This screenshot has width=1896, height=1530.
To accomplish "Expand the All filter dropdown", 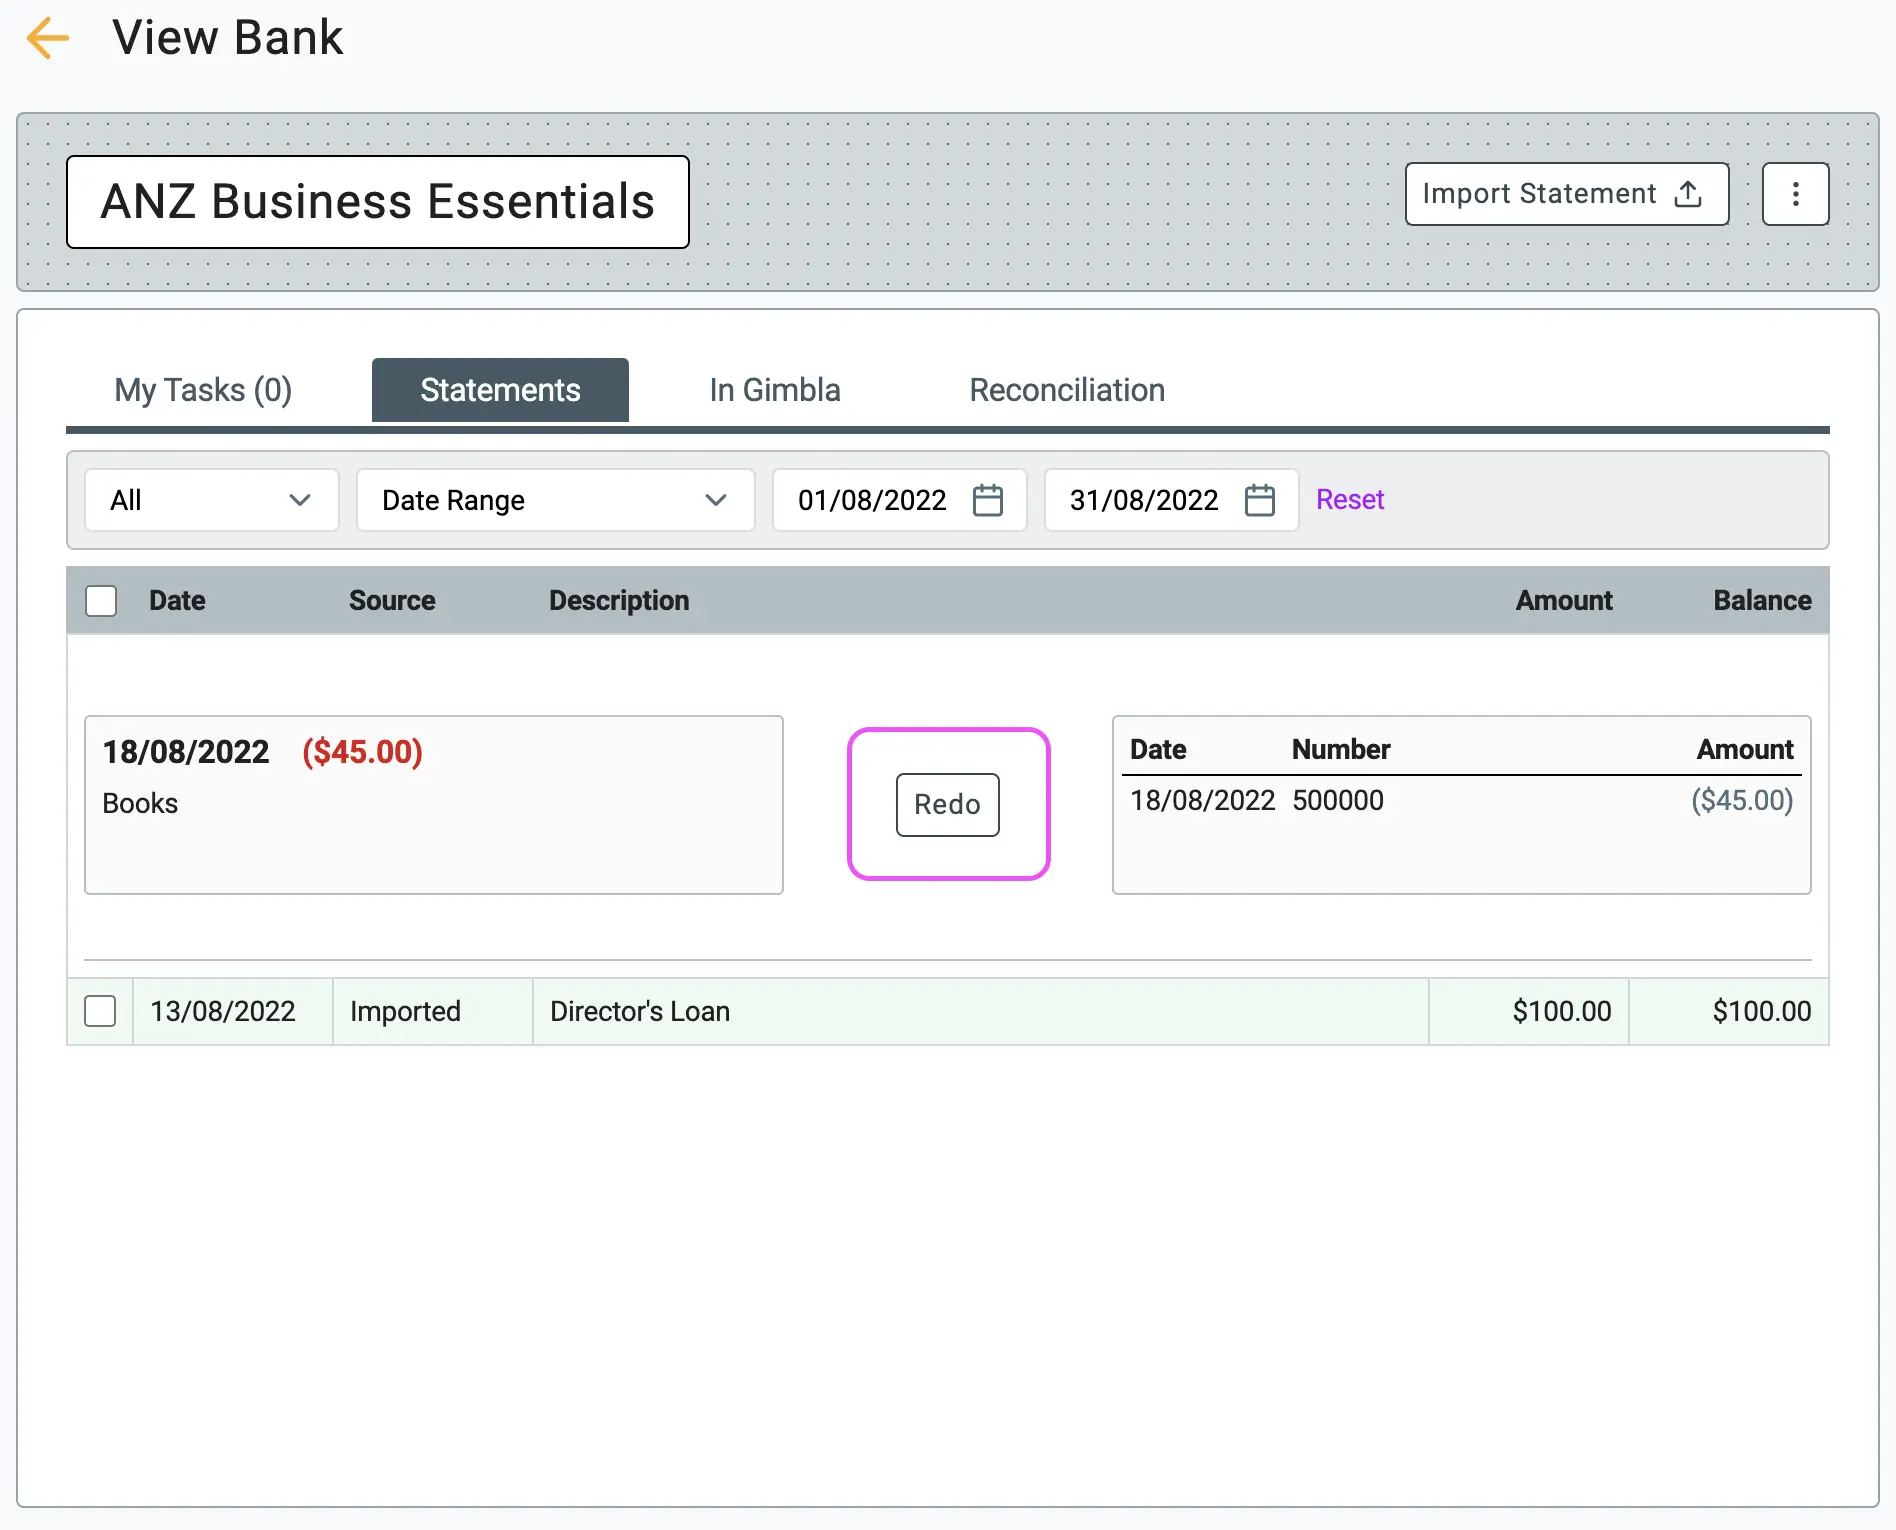I will click(x=211, y=500).
